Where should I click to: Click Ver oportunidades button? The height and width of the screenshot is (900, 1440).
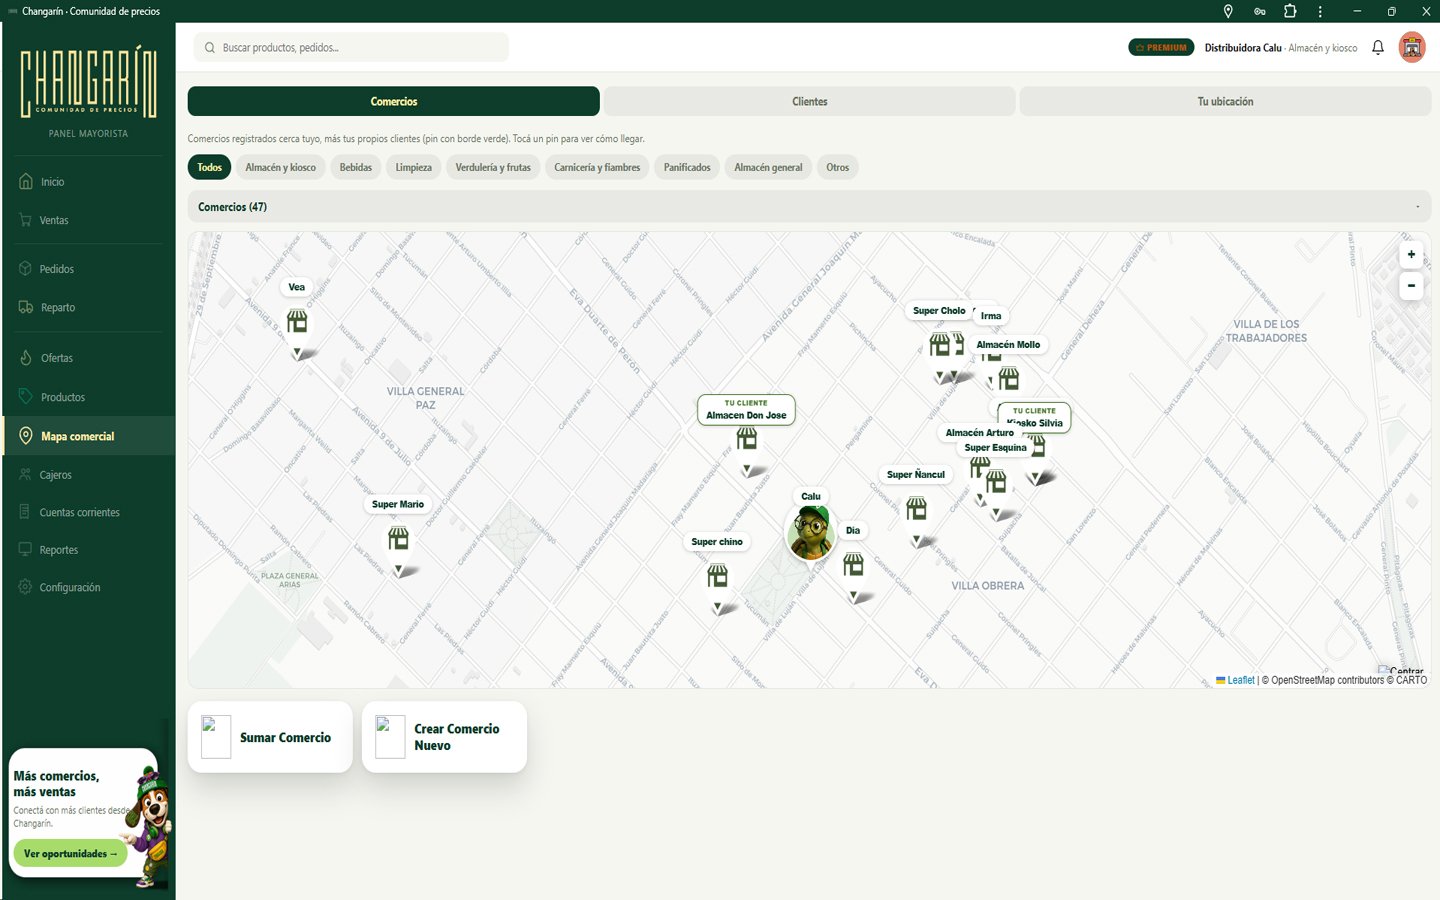pyautogui.click(x=70, y=853)
